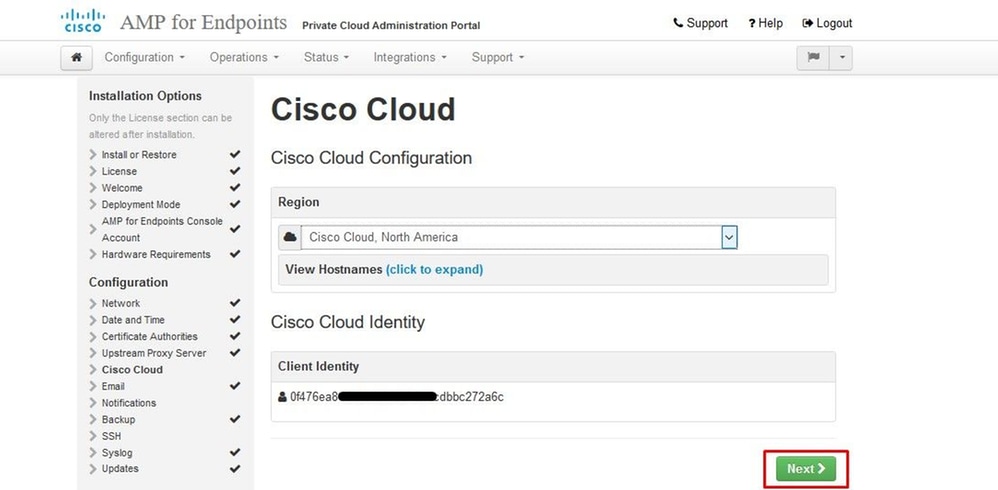Click the Cisco logo
This screenshot has width=998, height=490.
(x=83, y=20)
